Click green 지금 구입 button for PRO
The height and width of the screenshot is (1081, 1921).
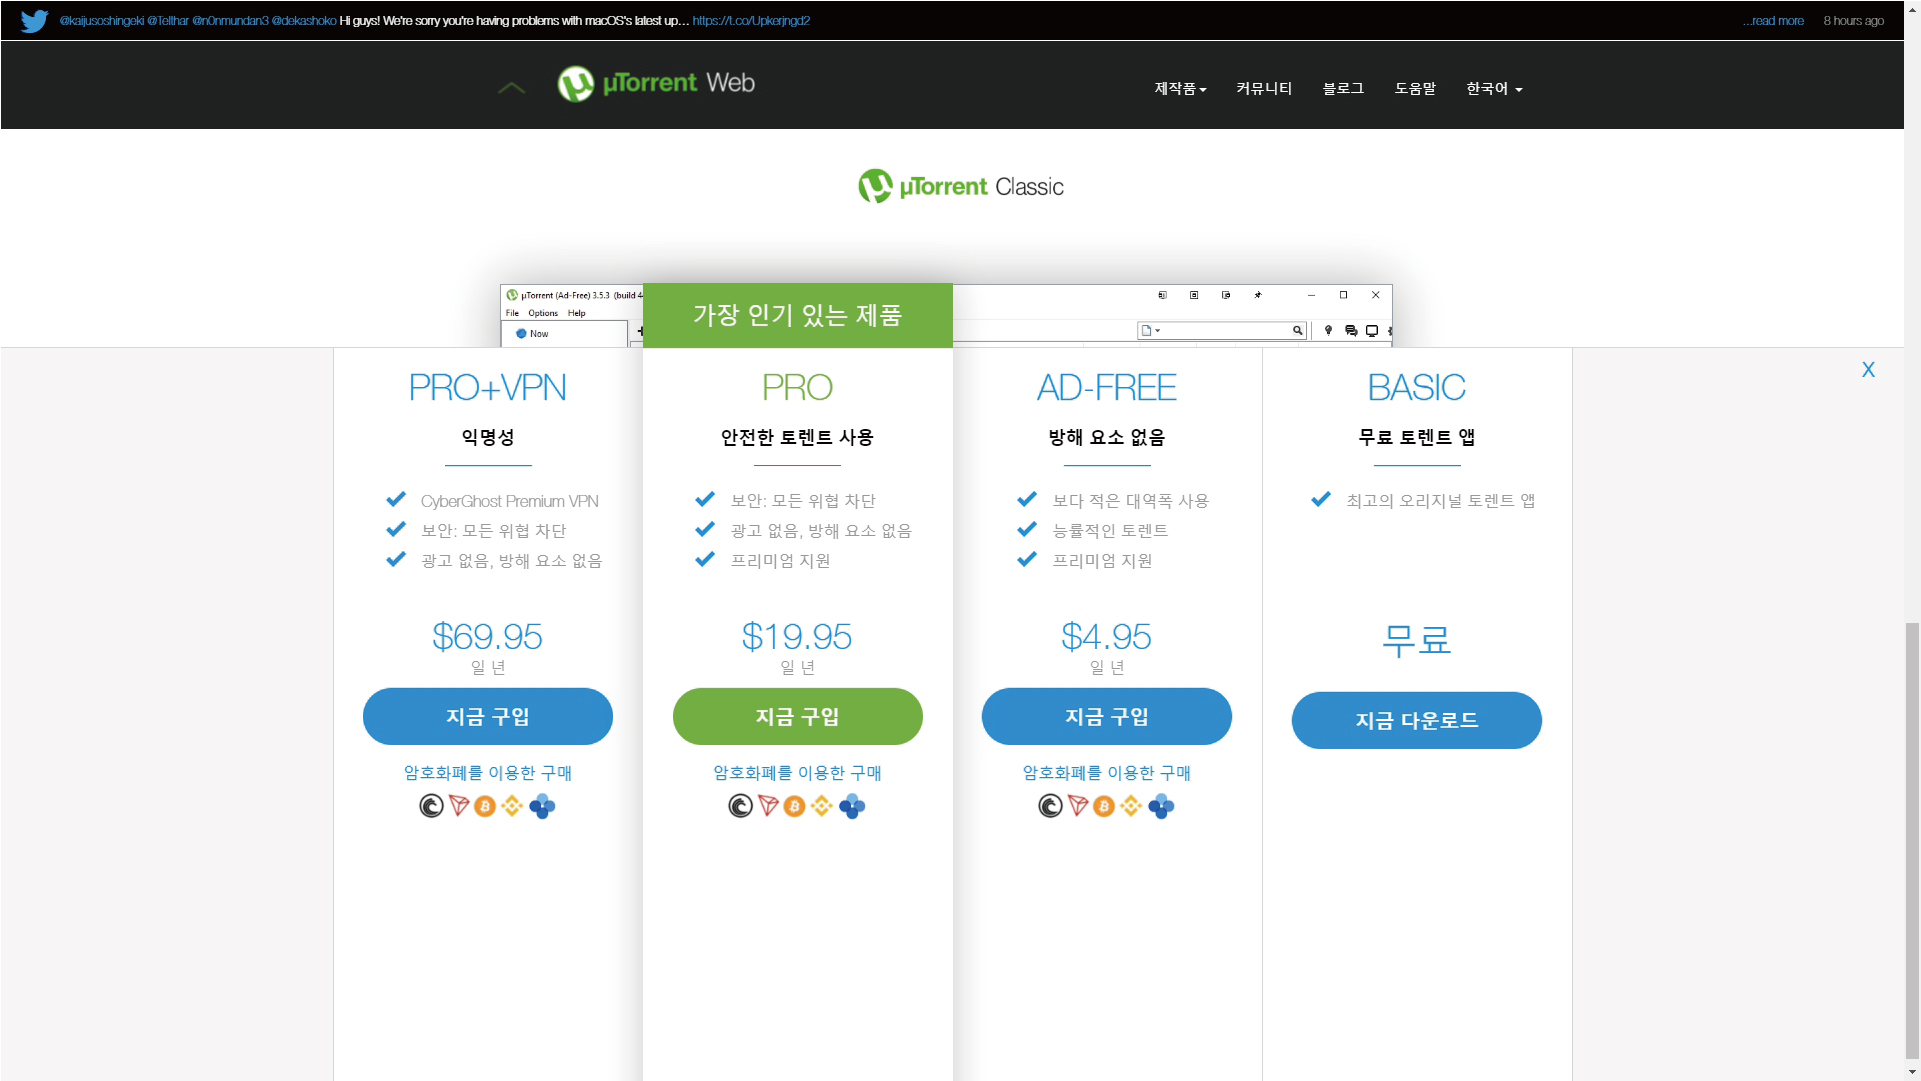click(797, 716)
